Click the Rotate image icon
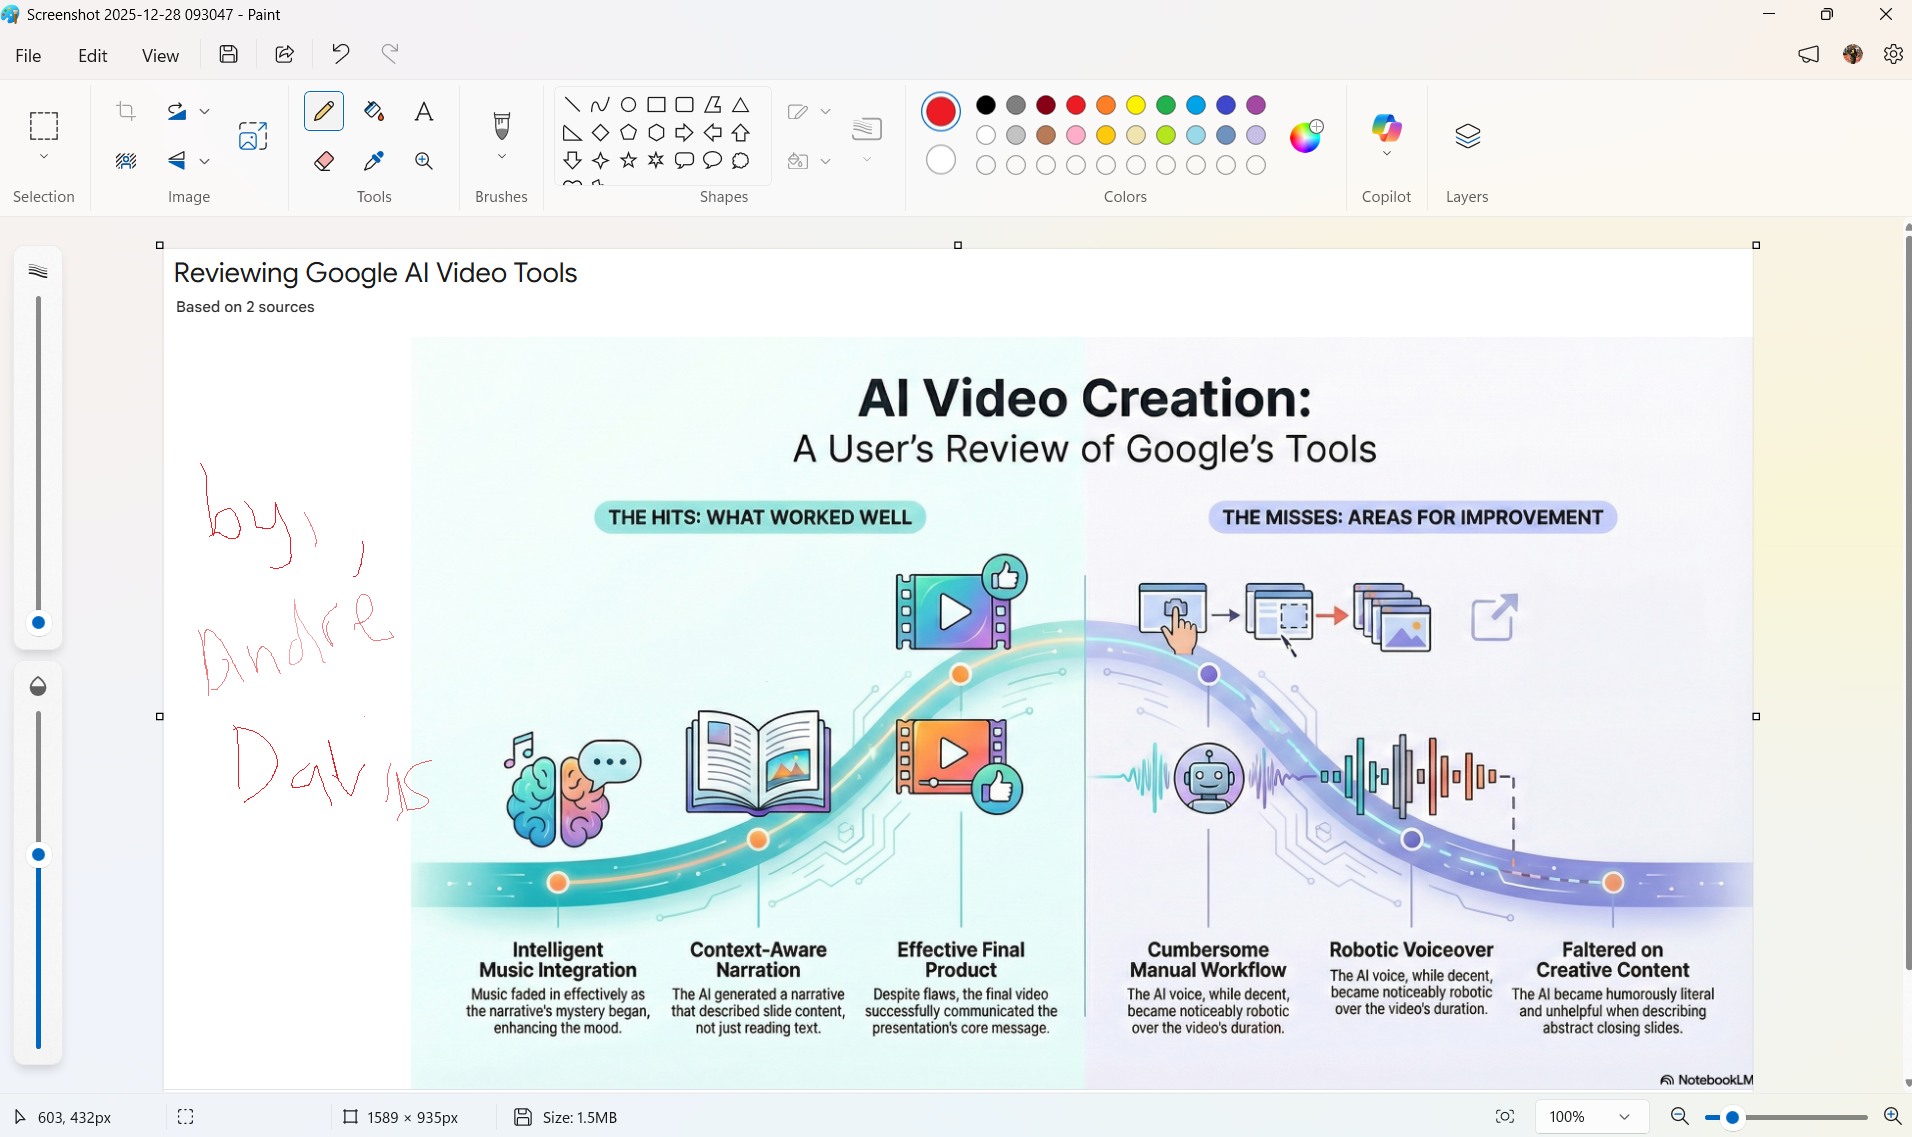This screenshot has height=1137, width=1912. [x=177, y=111]
